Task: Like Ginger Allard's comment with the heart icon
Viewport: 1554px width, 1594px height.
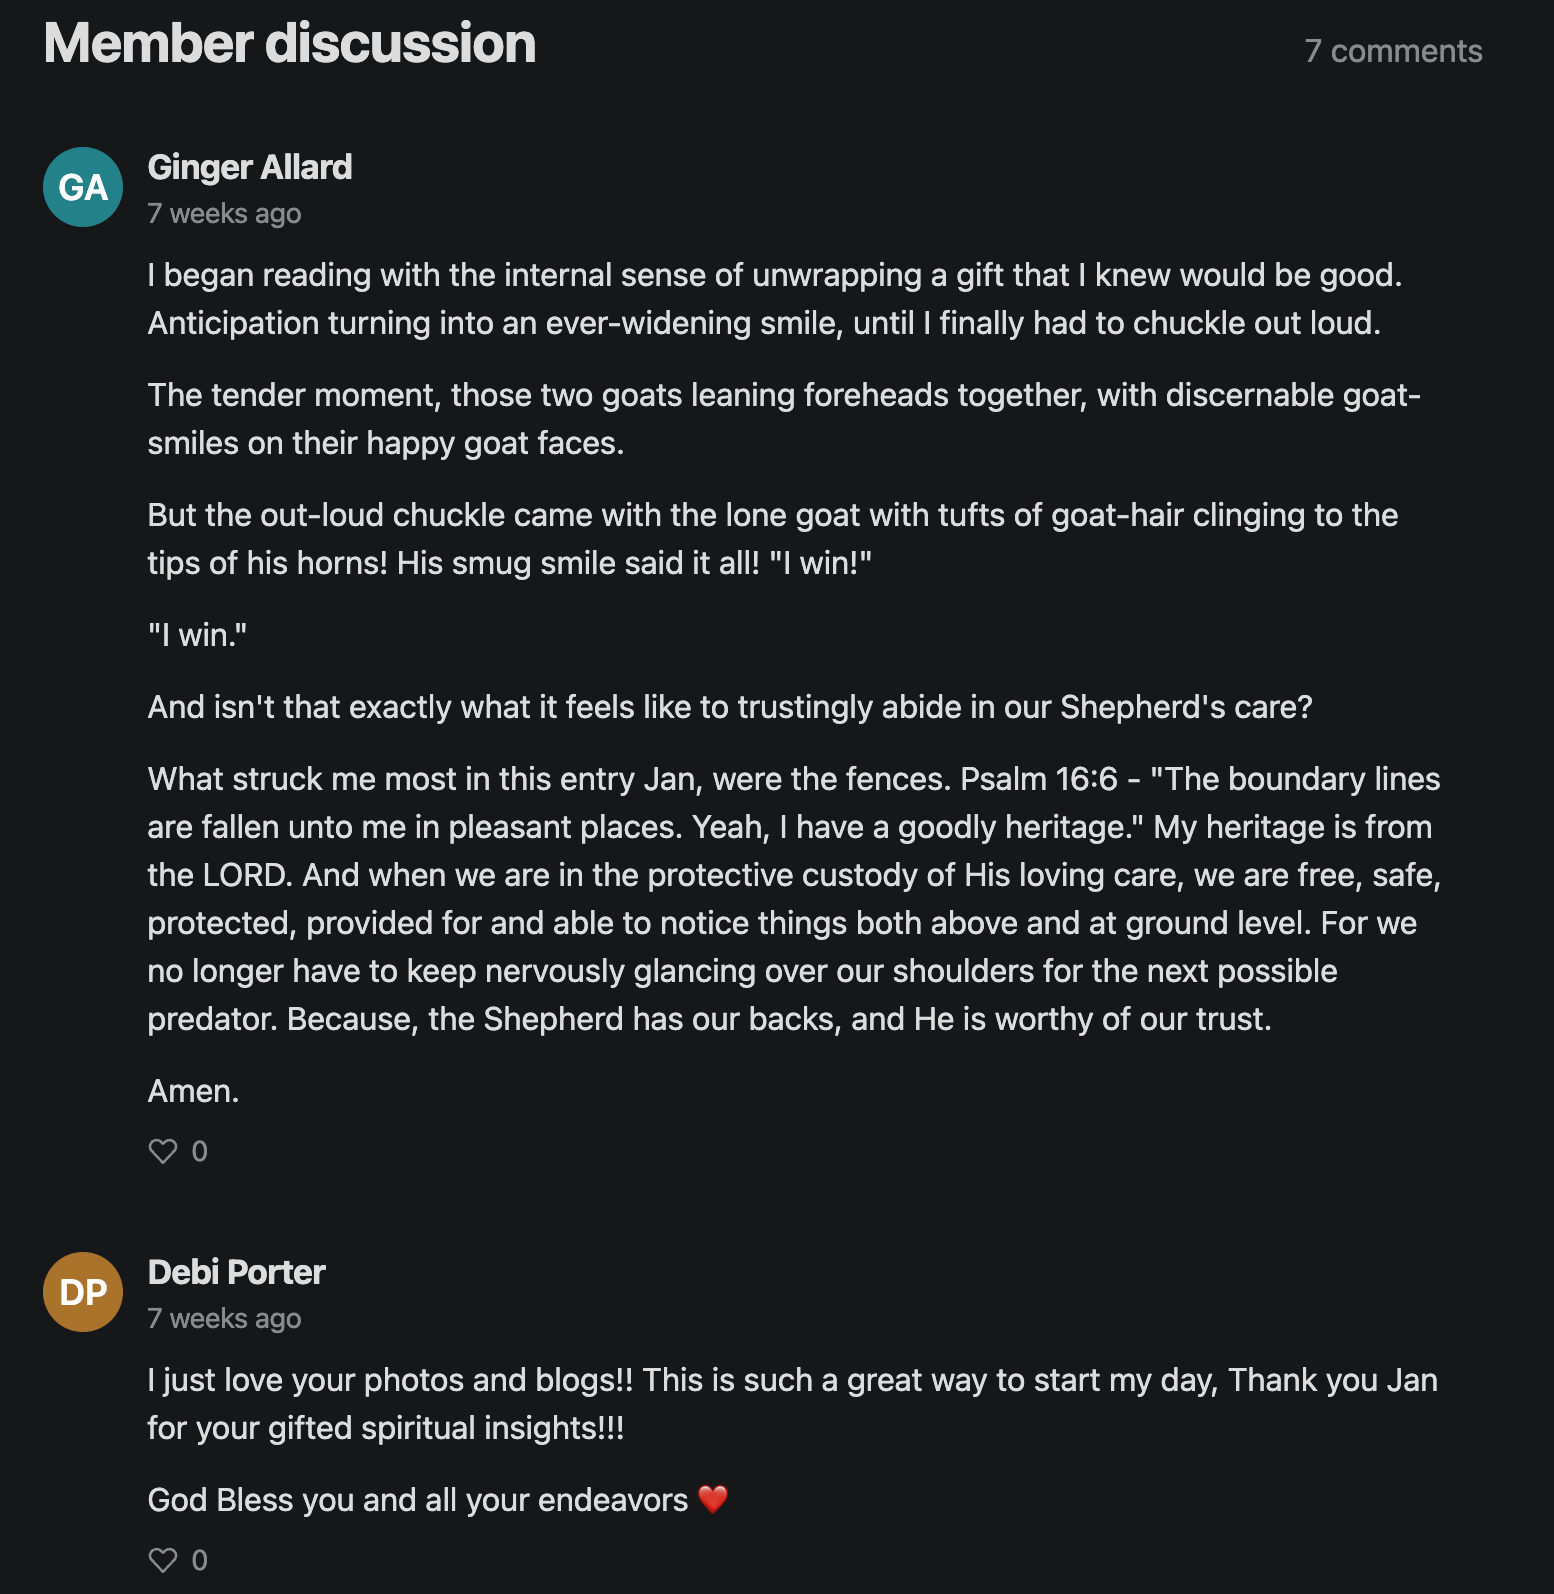Action: tap(163, 1151)
